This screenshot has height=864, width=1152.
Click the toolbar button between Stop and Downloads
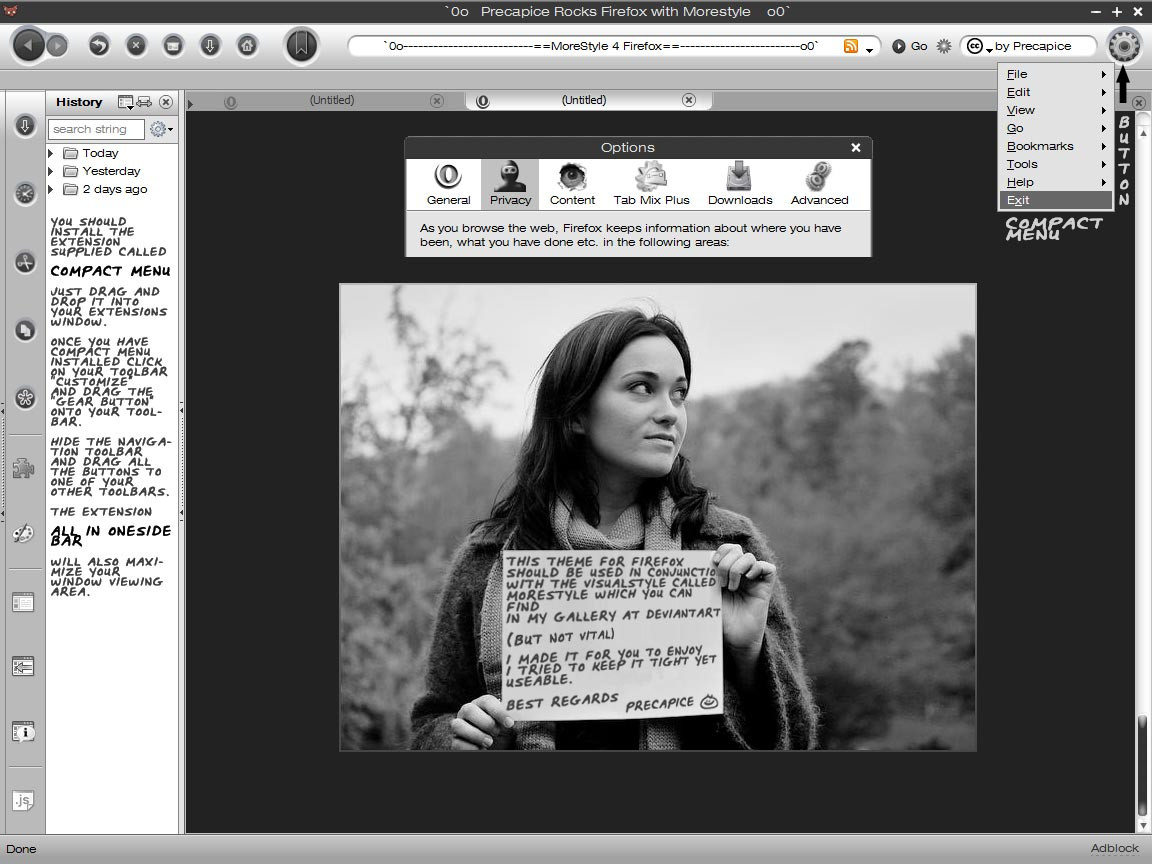(173, 46)
